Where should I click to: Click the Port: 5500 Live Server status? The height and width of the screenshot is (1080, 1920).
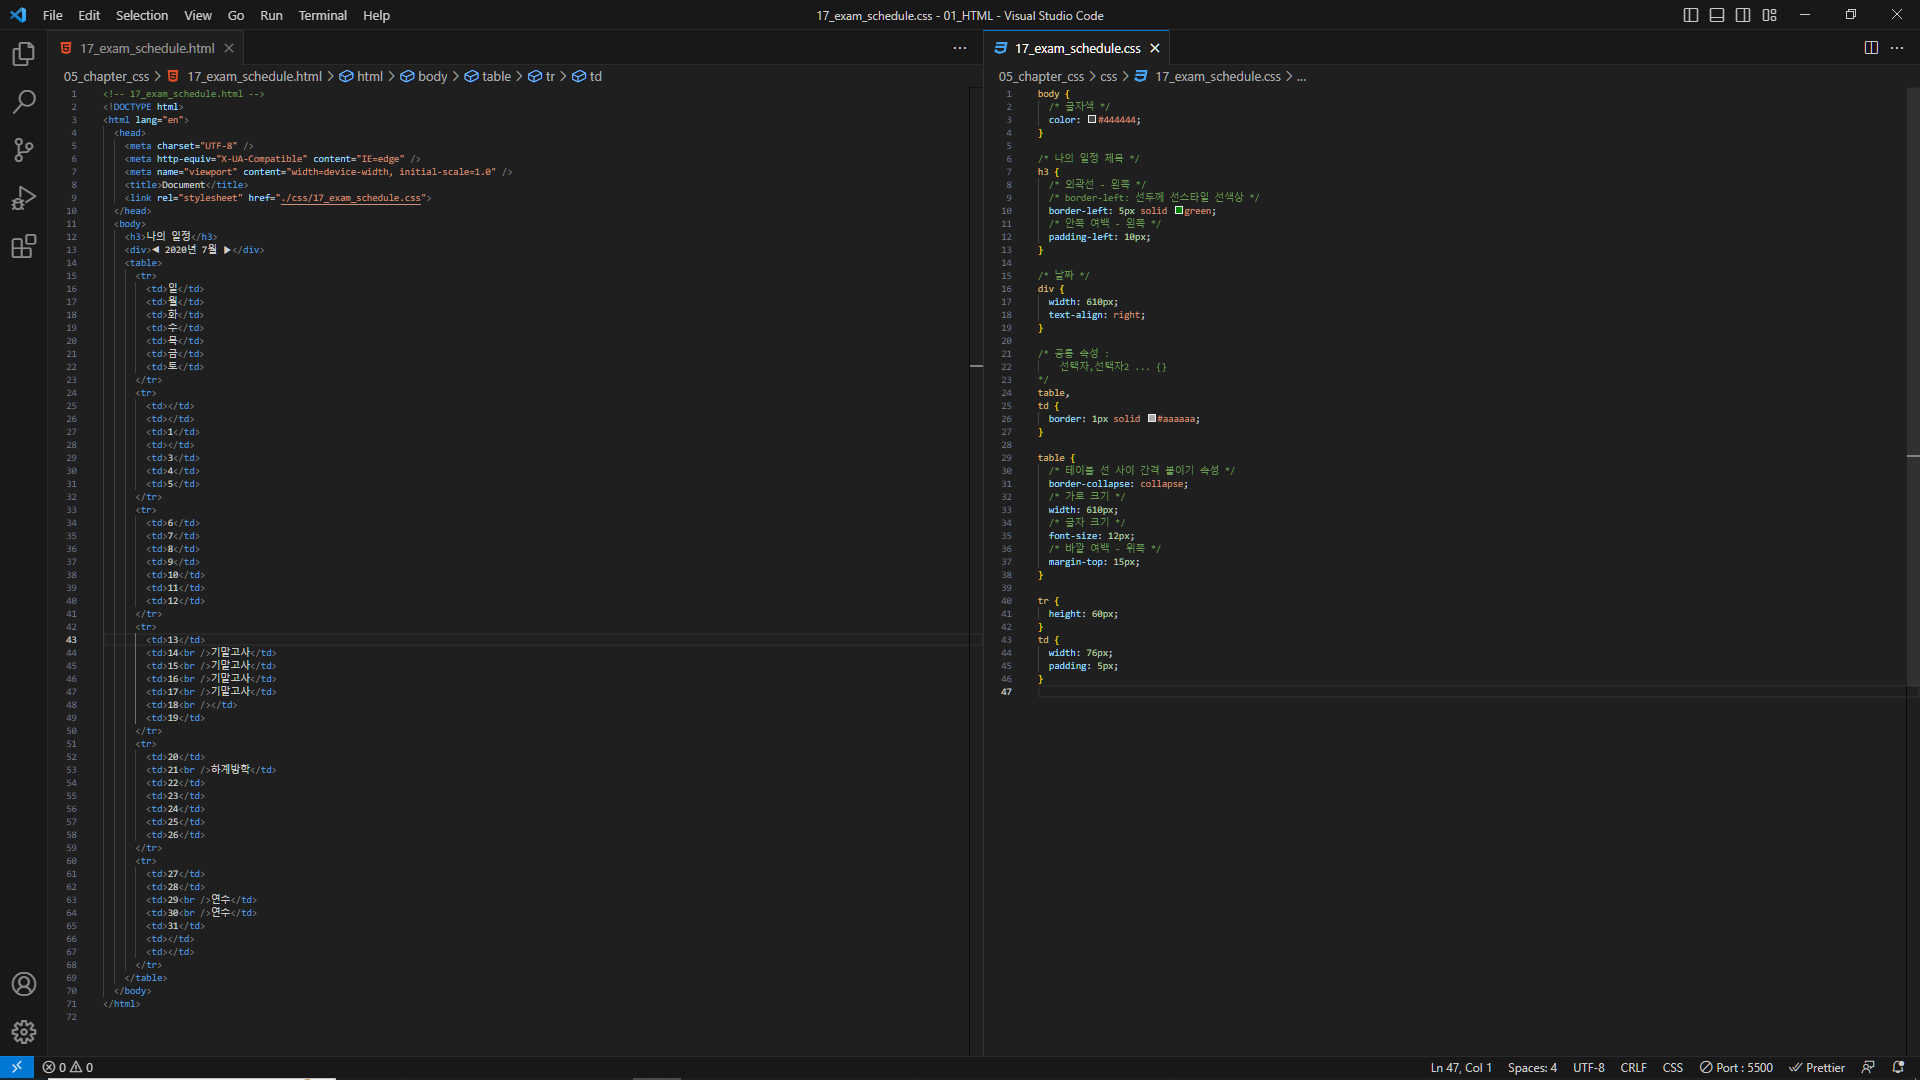click(1736, 1067)
